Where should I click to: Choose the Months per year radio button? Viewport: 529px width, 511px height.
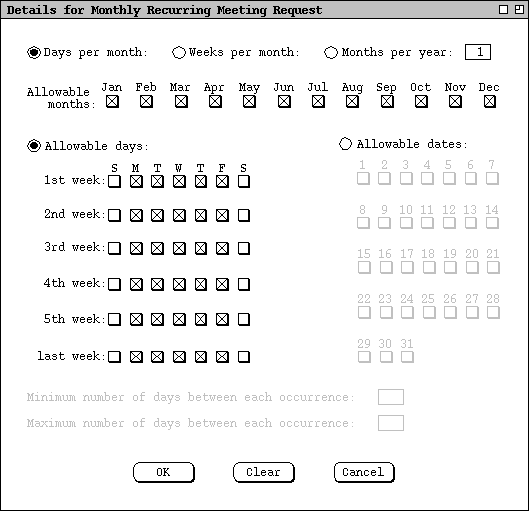(331, 52)
